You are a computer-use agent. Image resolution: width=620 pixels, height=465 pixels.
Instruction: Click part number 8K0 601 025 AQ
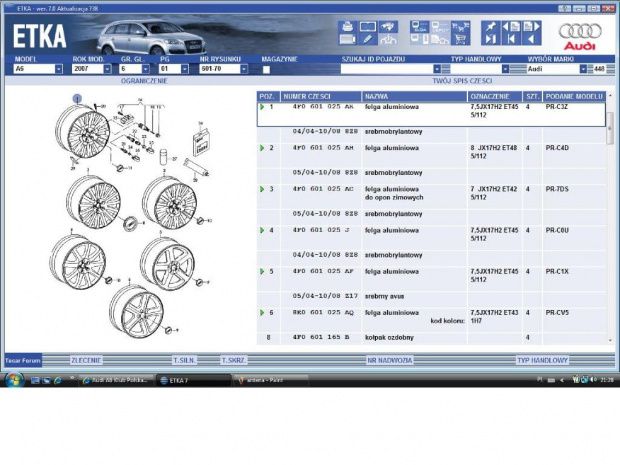click(323, 312)
